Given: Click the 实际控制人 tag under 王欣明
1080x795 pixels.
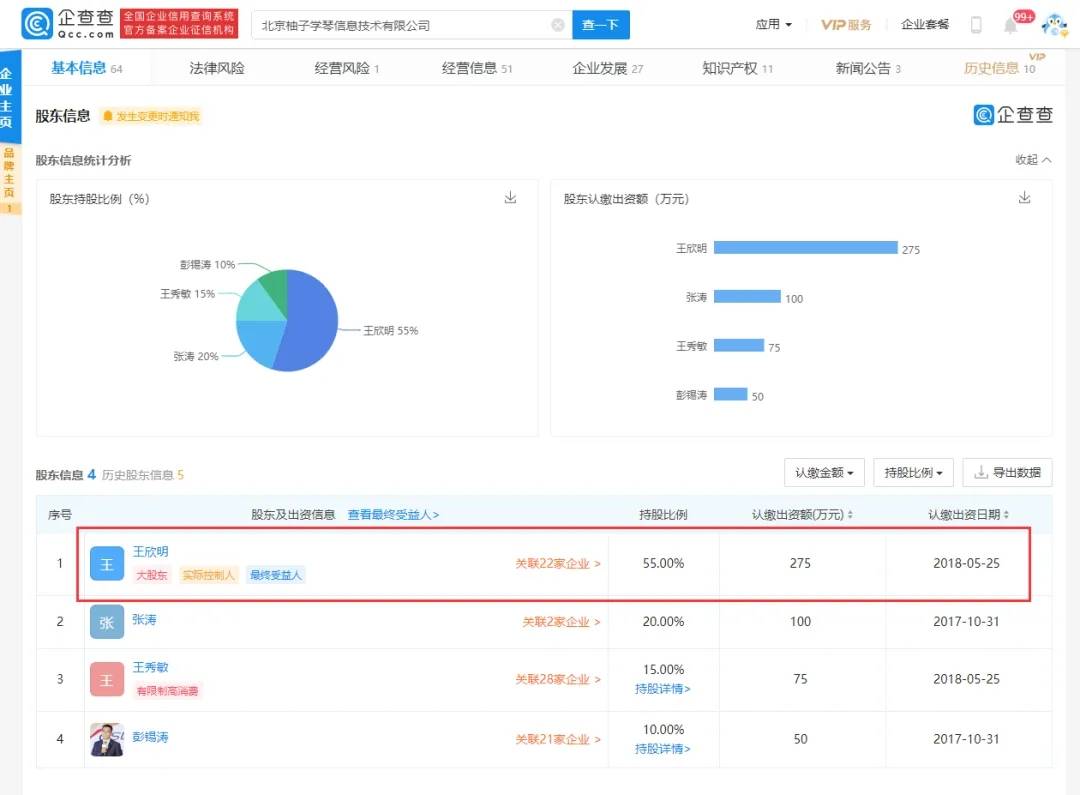Looking at the screenshot, I should coord(209,575).
